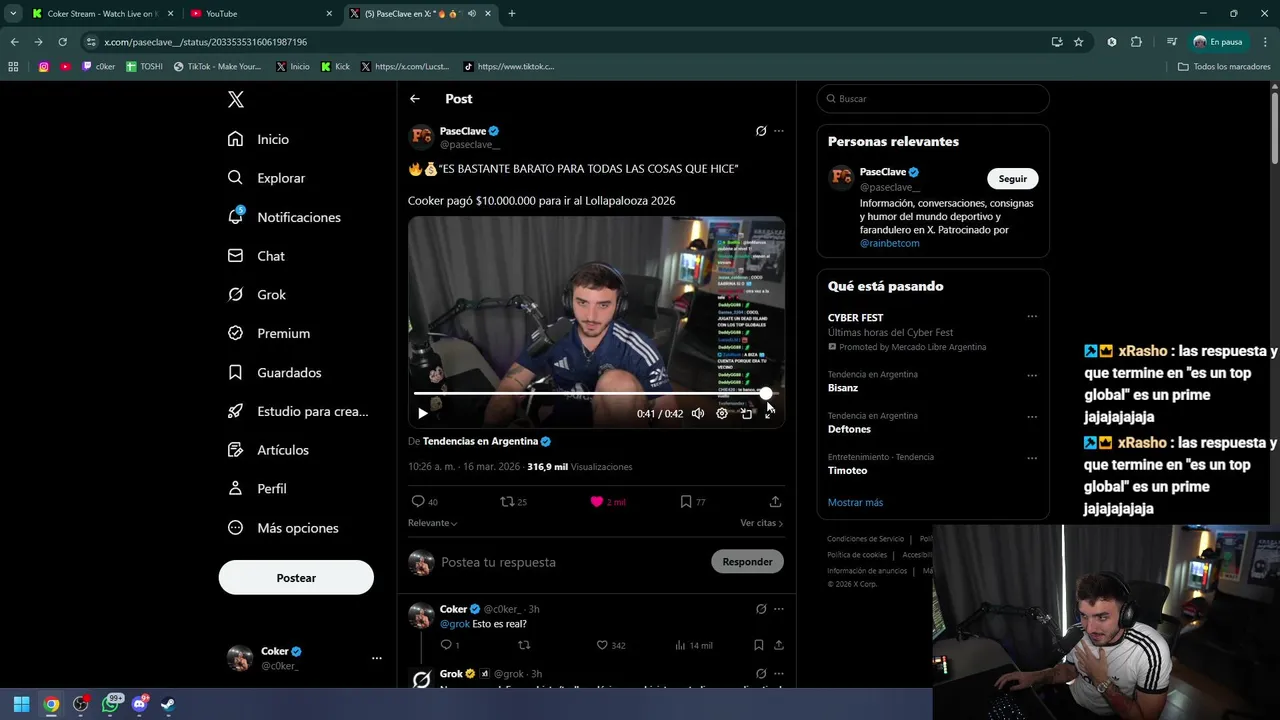This screenshot has height=720, width=1280.
Task: Open Artículos in the sidebar
Action: coord(268,450)
